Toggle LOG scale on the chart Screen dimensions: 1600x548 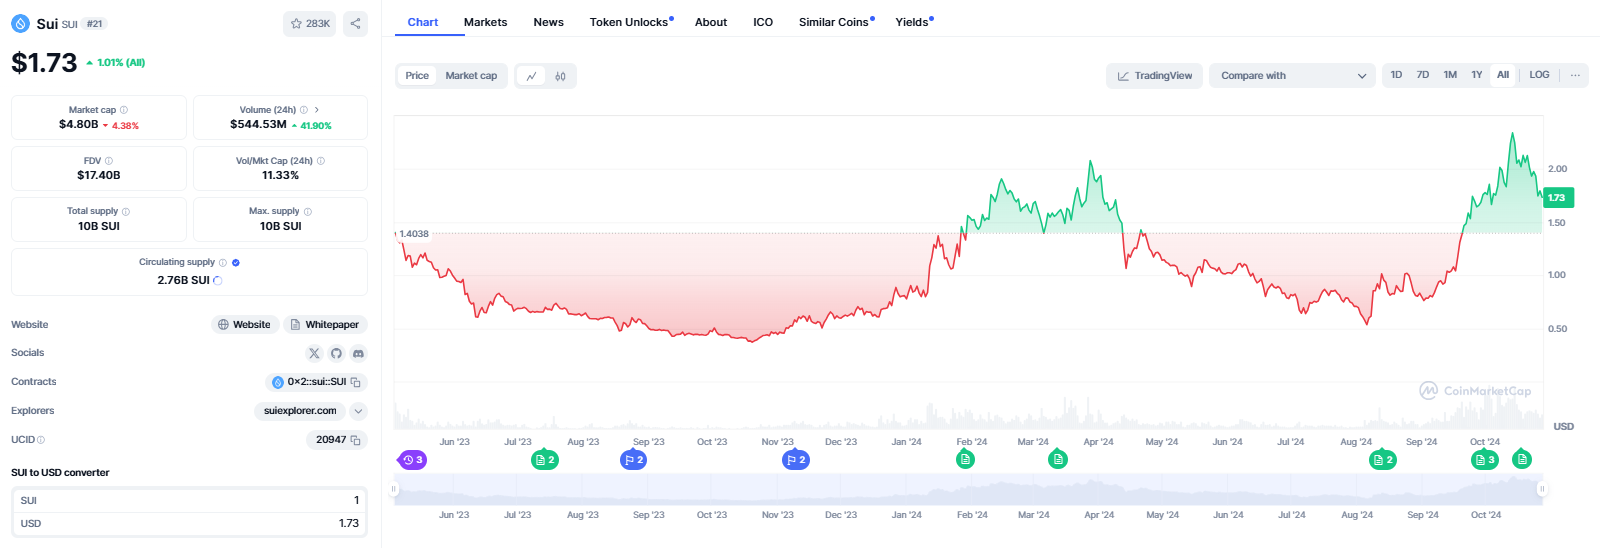click(1539, 75)
